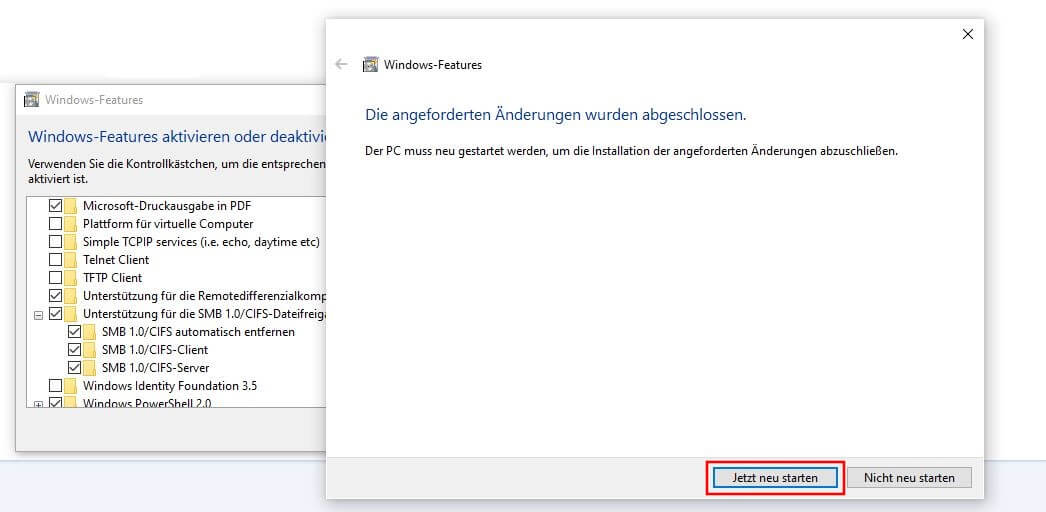
Task: Select Microsoft-Druckausgabe in PDF label
Action: pos(167,205)
